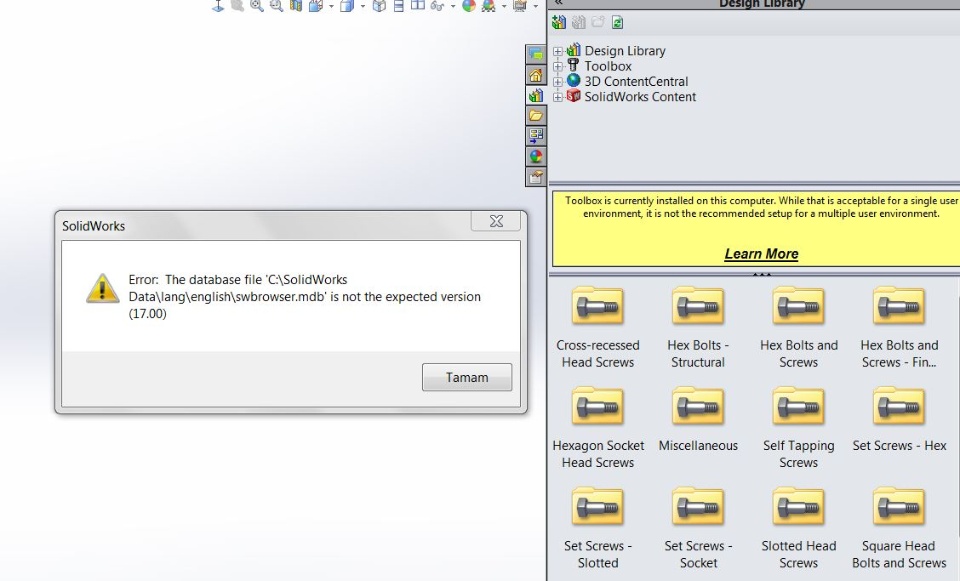This screenshot has height=581, width=960.
Task: Click the Edit Appearance color ball icon
Action: tap(469, 6)
